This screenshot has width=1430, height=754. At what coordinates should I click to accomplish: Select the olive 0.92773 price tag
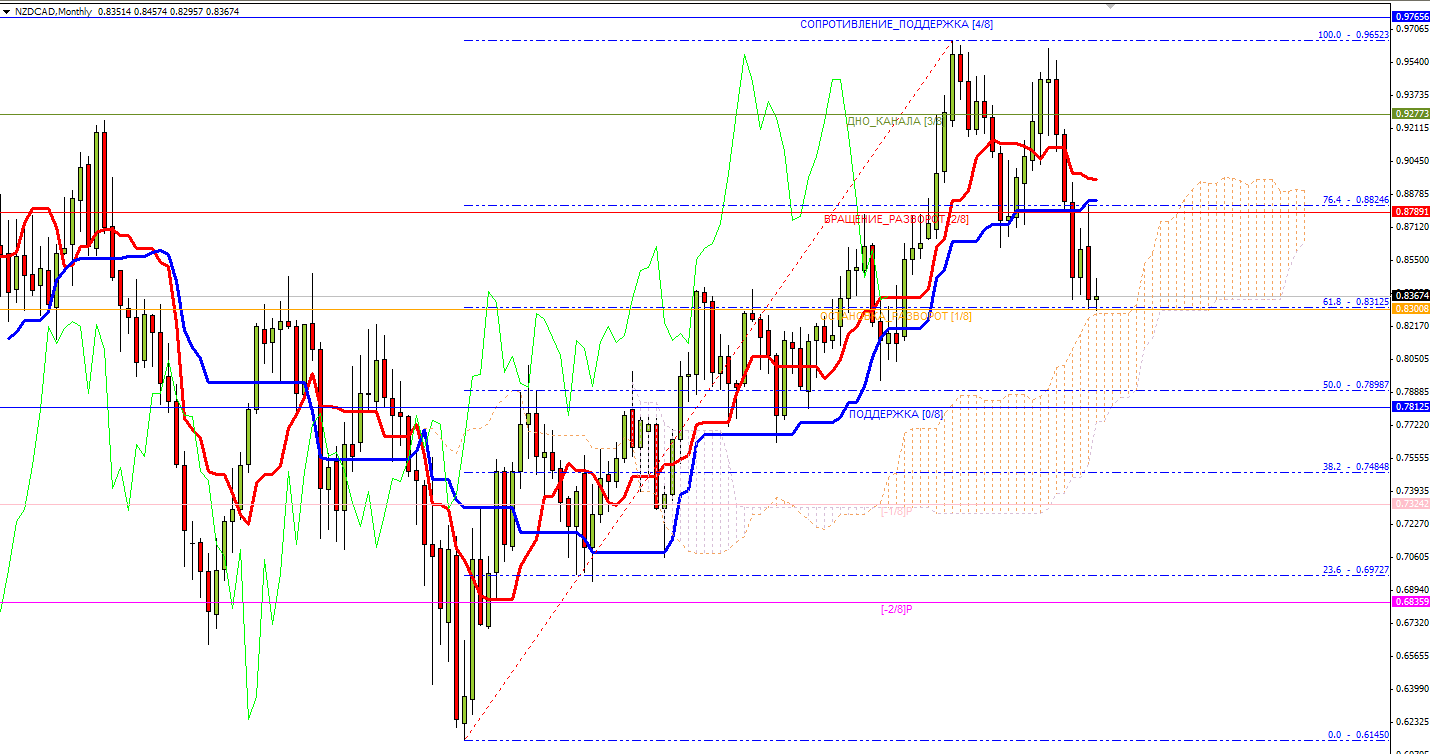(x=1410, y=114)
